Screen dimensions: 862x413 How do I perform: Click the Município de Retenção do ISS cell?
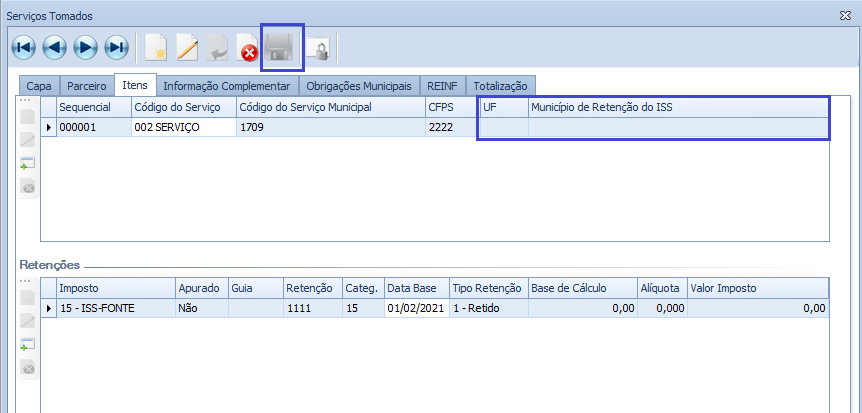[x=678, y=127]
